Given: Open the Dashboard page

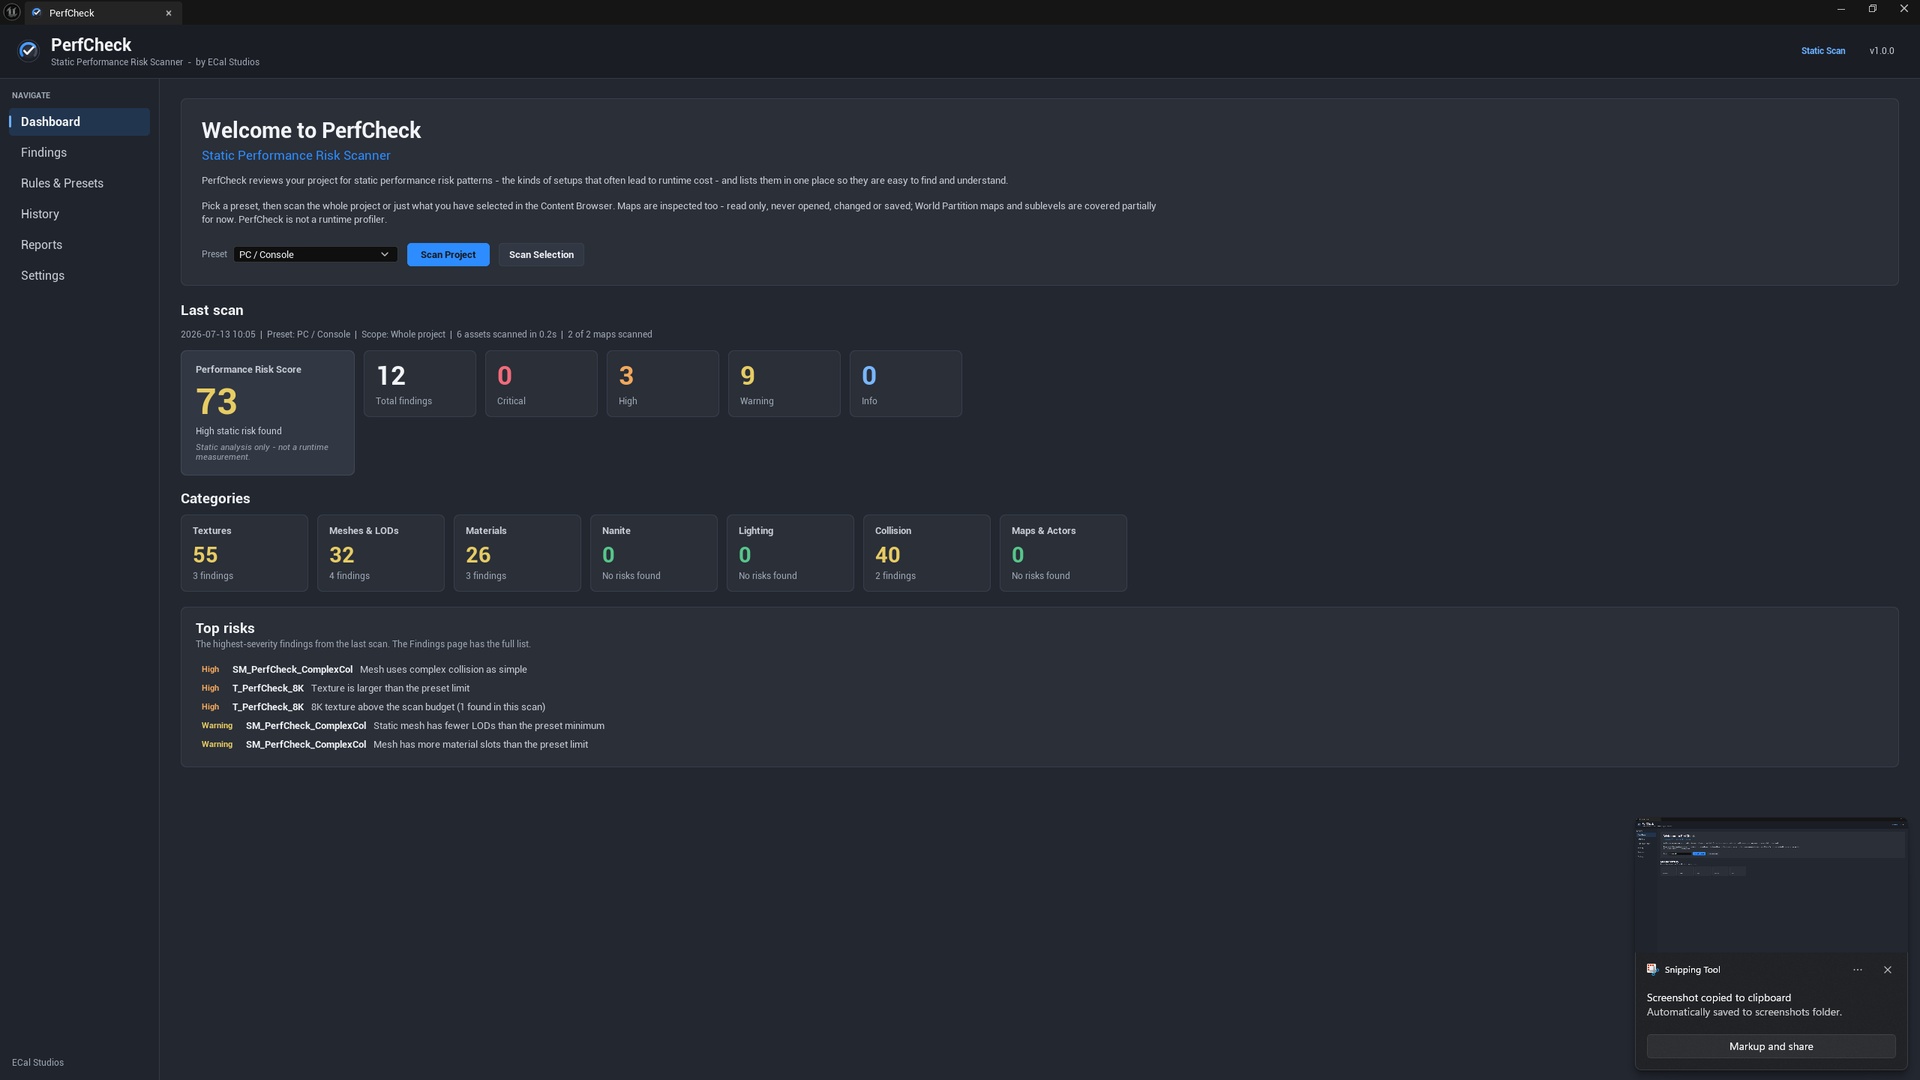Looking at the screenshot, I should 79,122.
